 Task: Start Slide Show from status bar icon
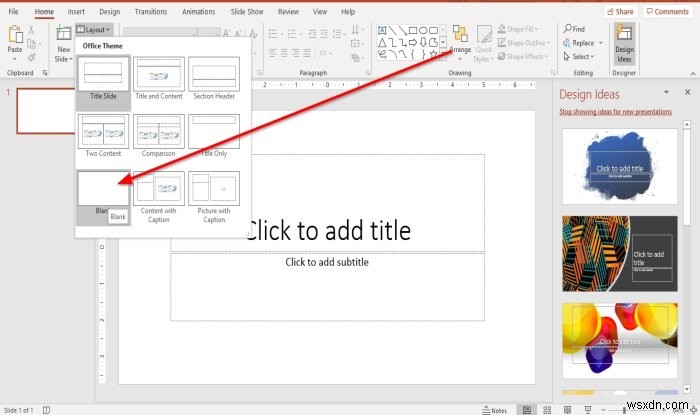[588, 410]
